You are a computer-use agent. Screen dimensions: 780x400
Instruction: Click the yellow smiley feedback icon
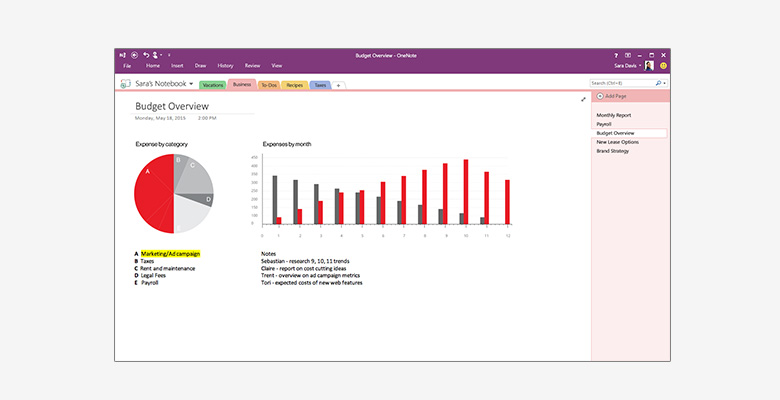pyautogui.click(x=663, y=65)
